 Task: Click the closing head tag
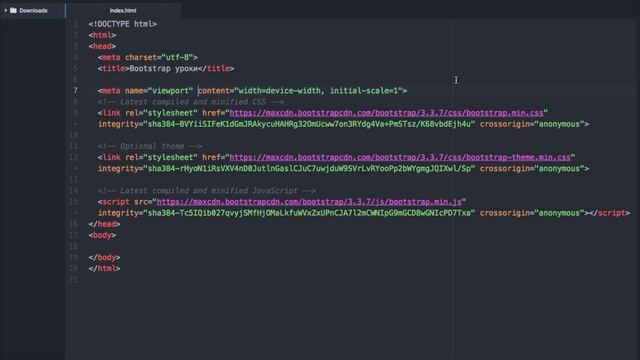[x=104, y=224]
